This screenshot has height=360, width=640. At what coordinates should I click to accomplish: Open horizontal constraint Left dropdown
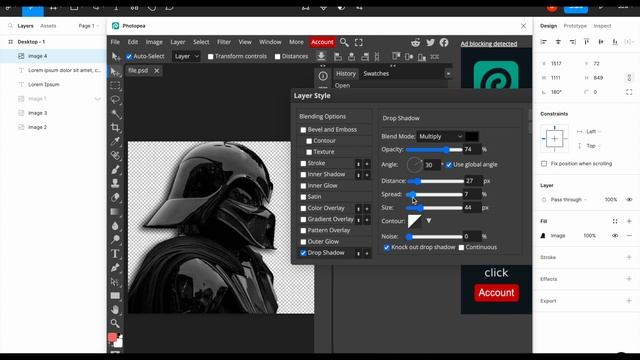[593, 131]
